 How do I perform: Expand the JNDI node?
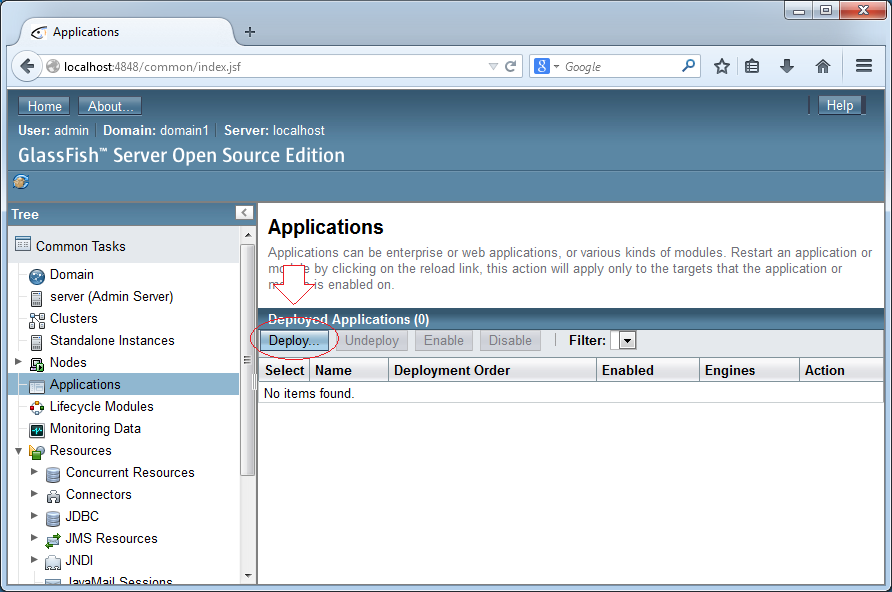34,560
